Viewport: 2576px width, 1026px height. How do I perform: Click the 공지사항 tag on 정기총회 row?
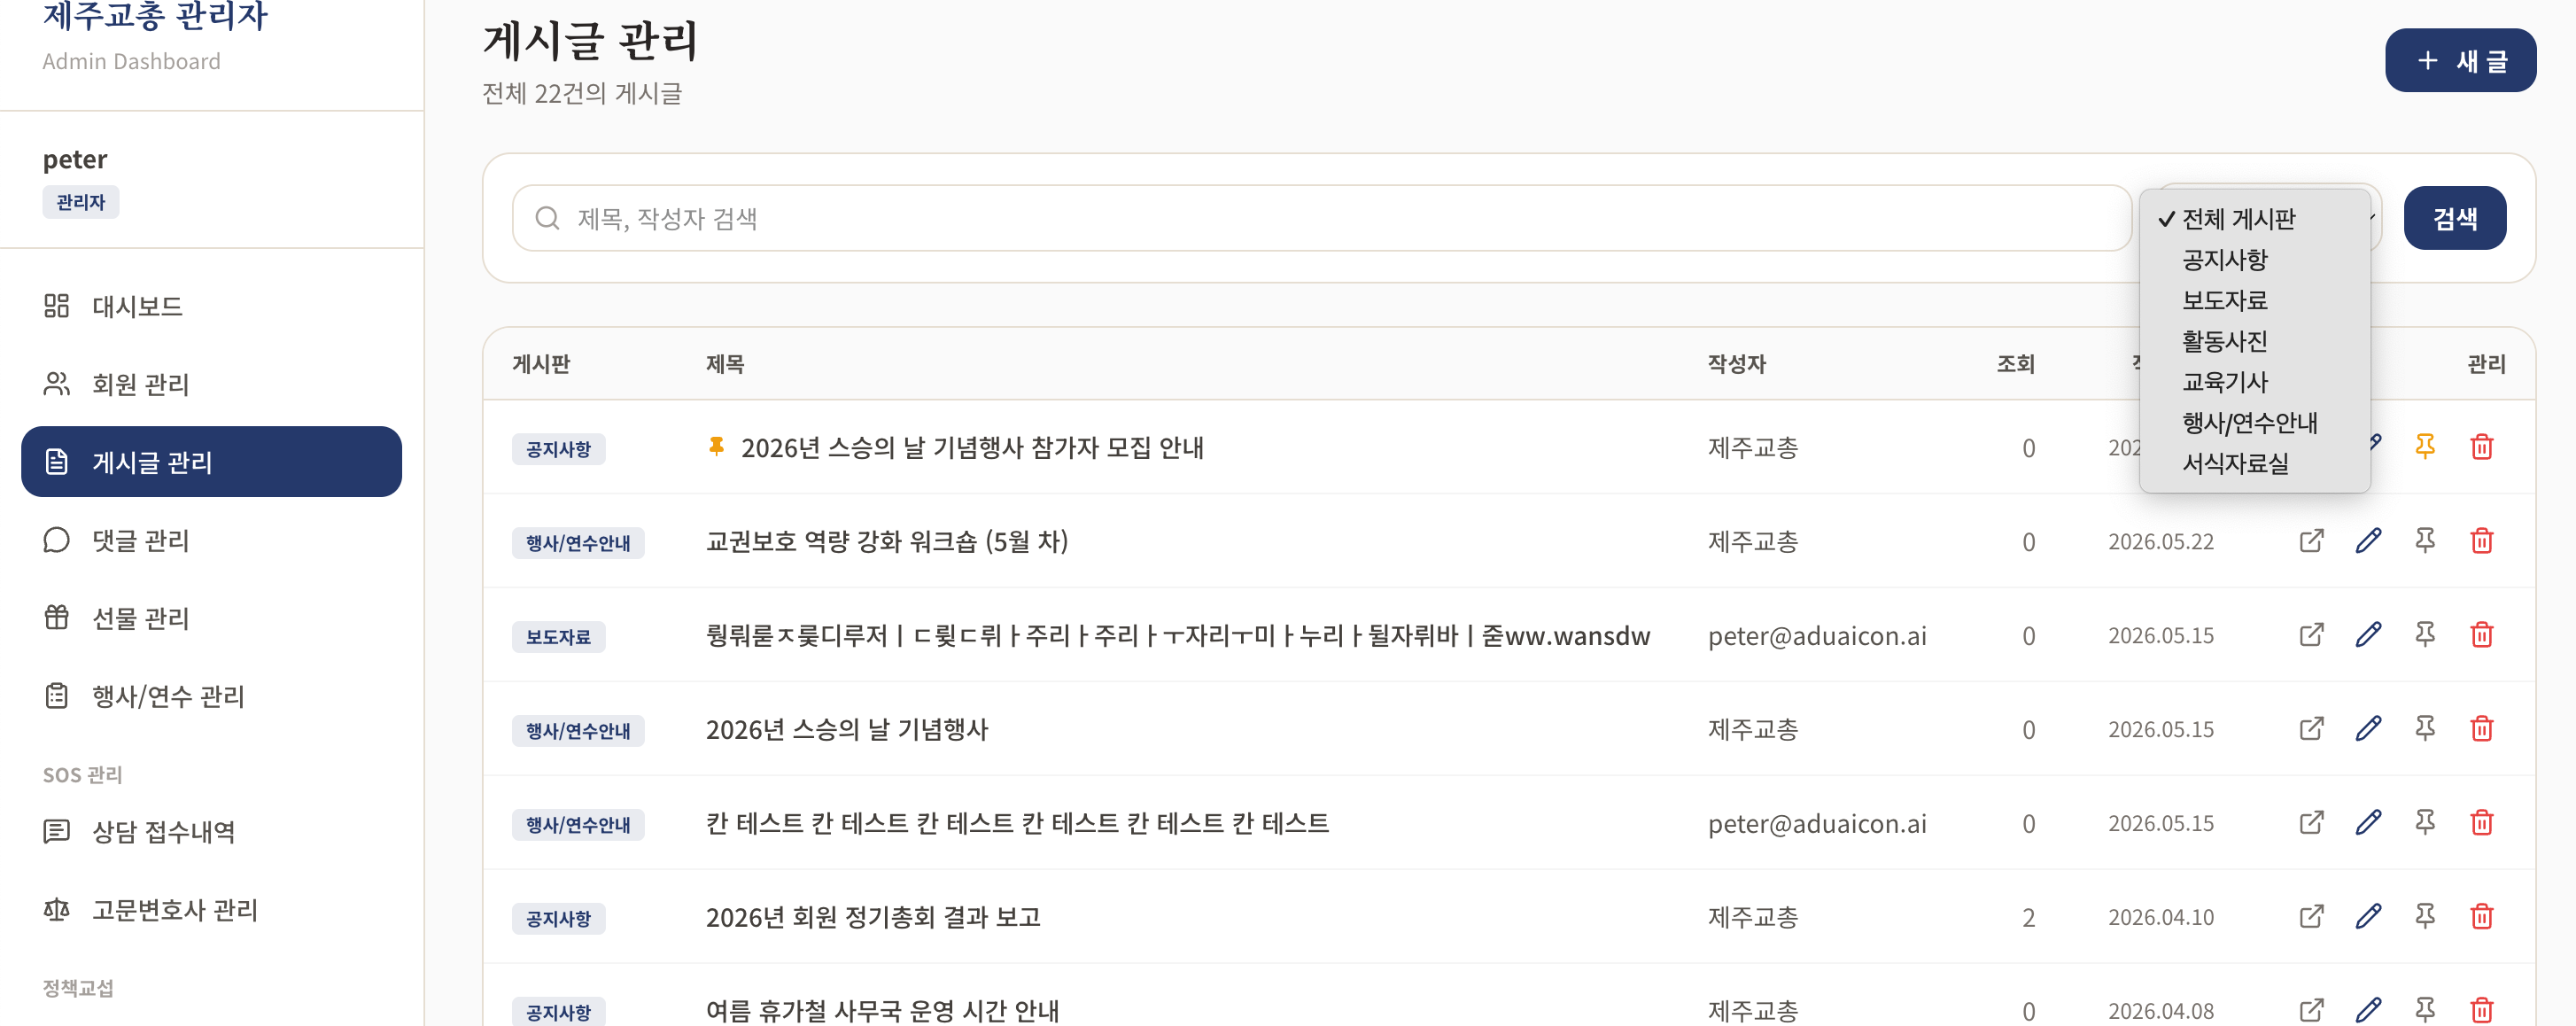point(558,918)
